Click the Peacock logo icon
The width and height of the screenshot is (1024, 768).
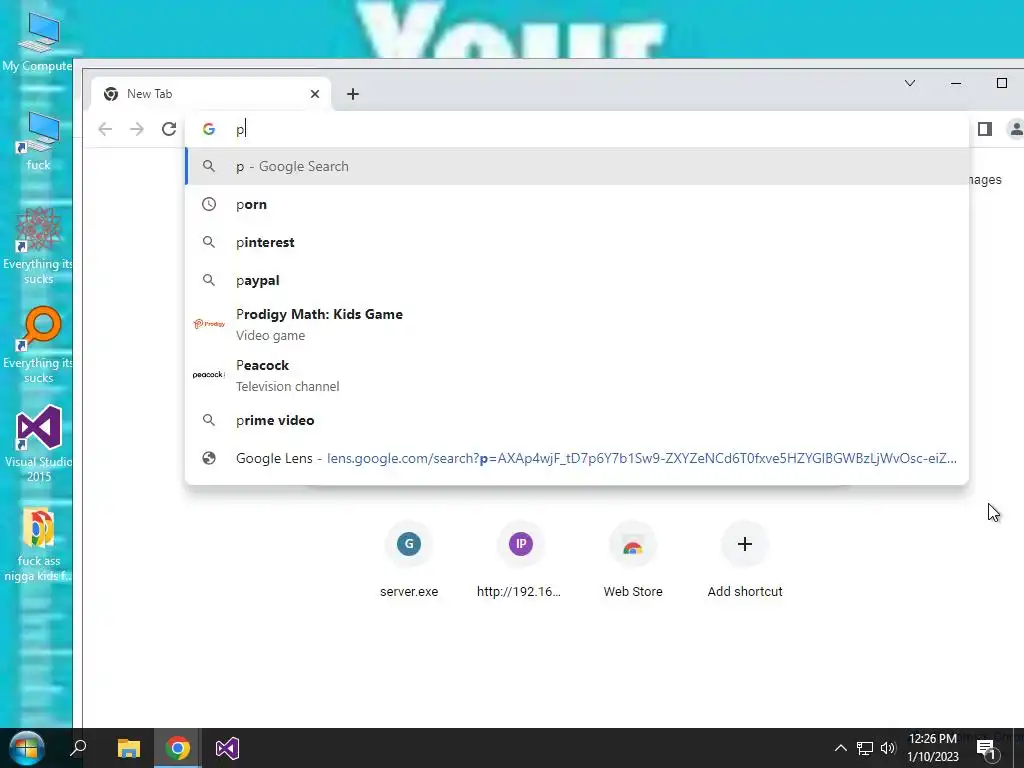pos(209,375)
